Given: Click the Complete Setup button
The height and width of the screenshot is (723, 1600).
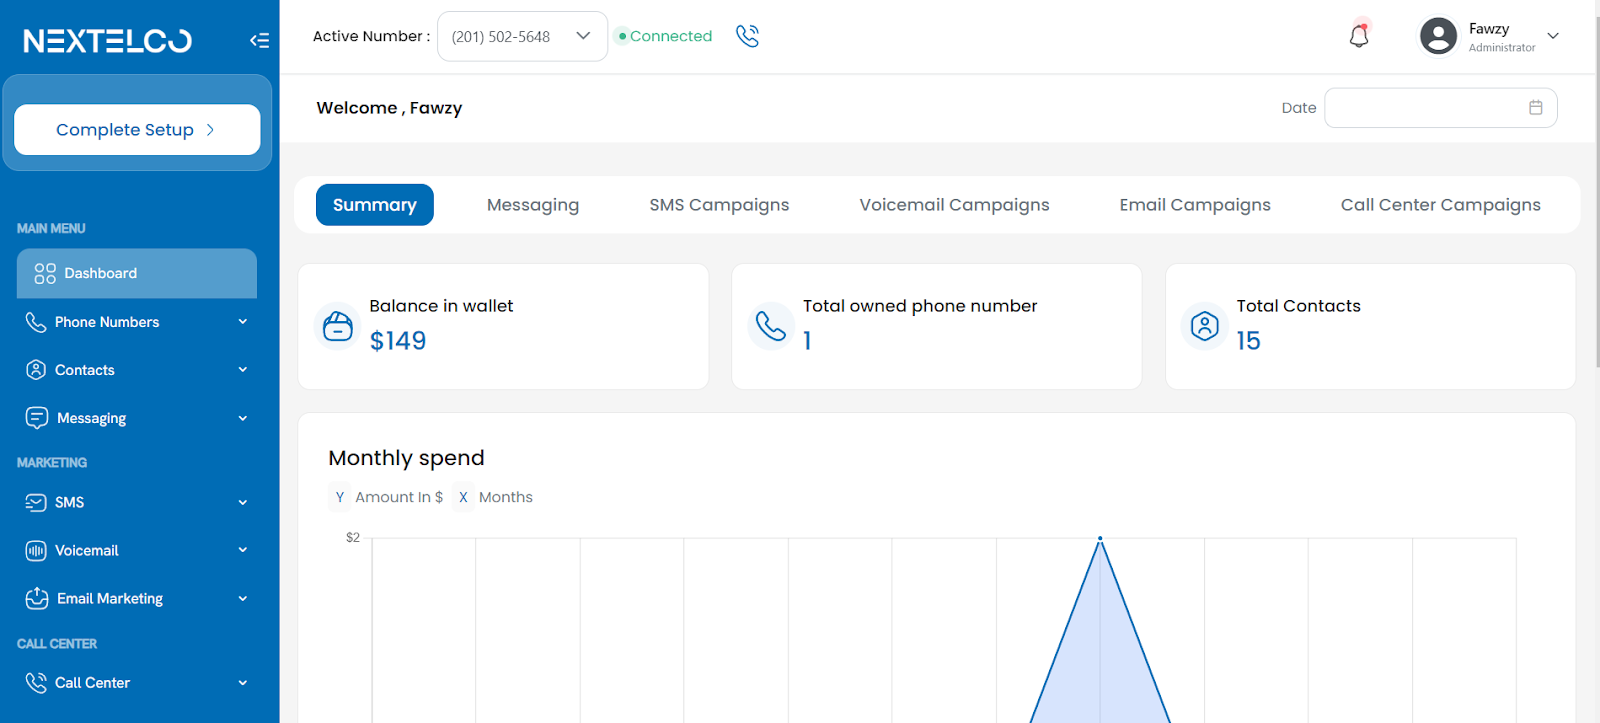Looking at the screenshot, I should pyautogui.click(x=137, y=130).
